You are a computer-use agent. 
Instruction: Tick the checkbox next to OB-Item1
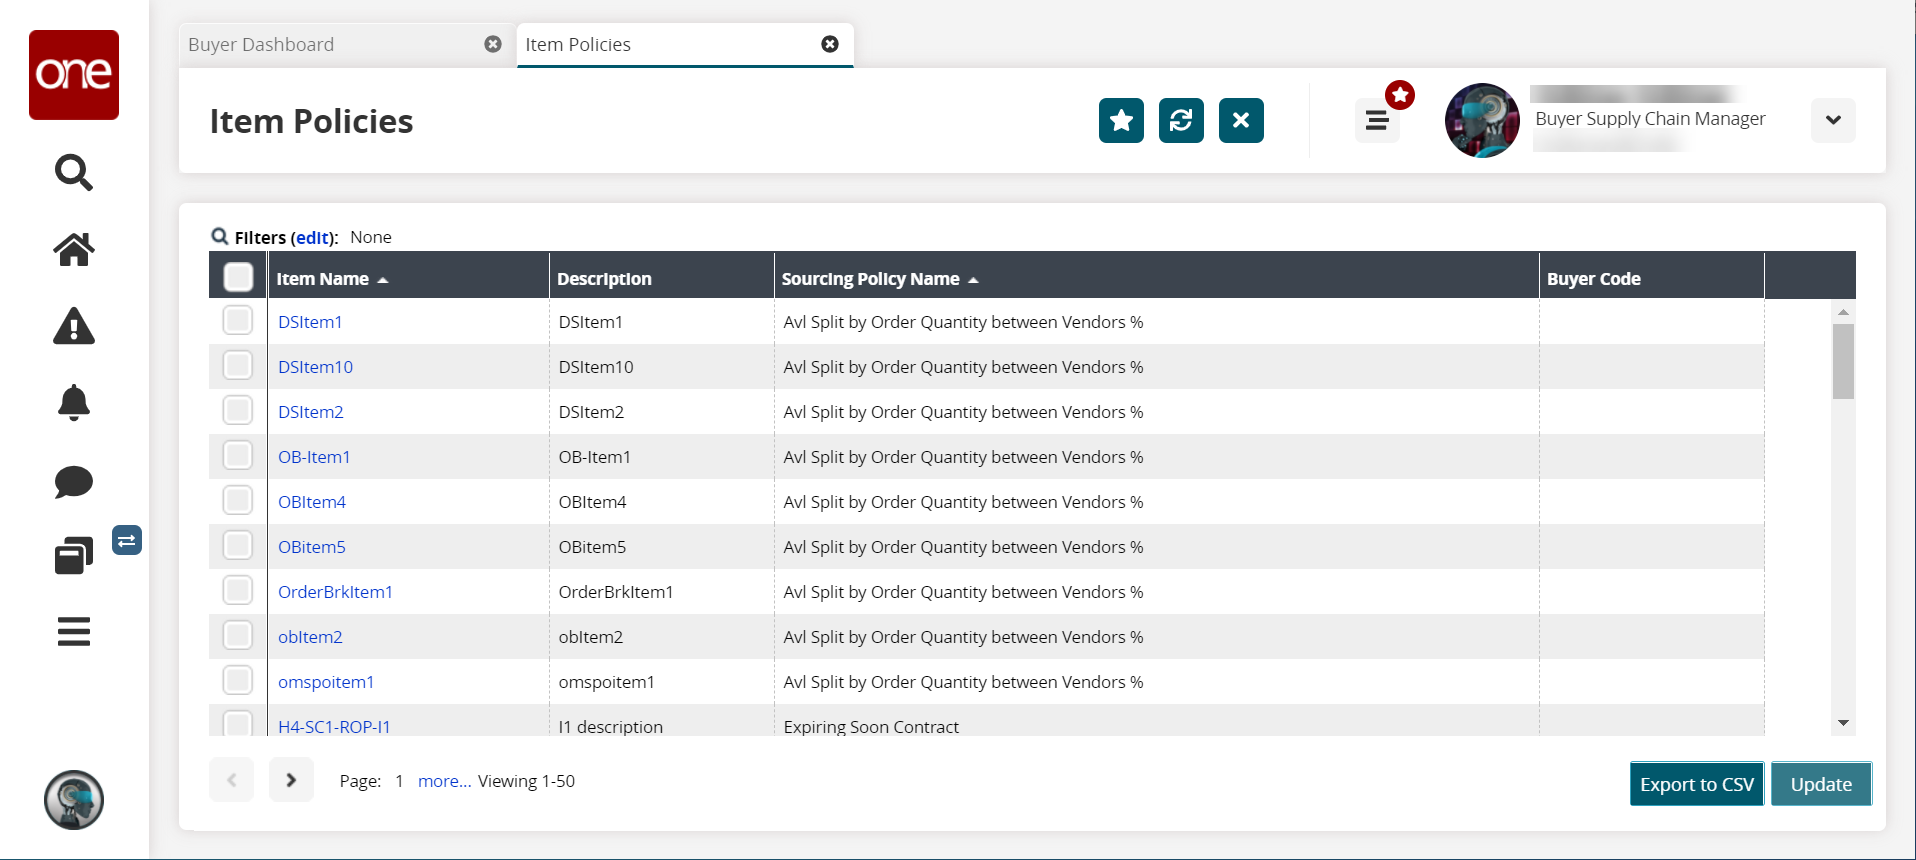(x=238, y=456)
